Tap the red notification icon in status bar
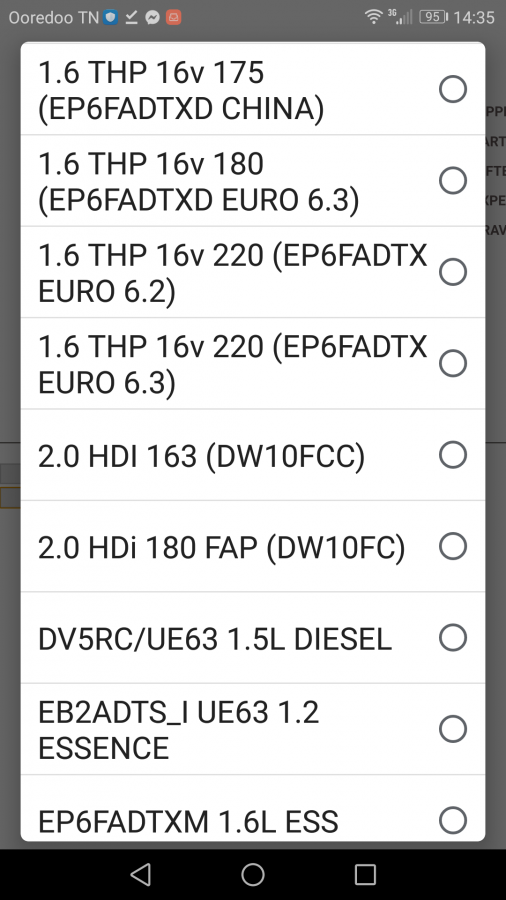506x900 pixels. point(174,17)
